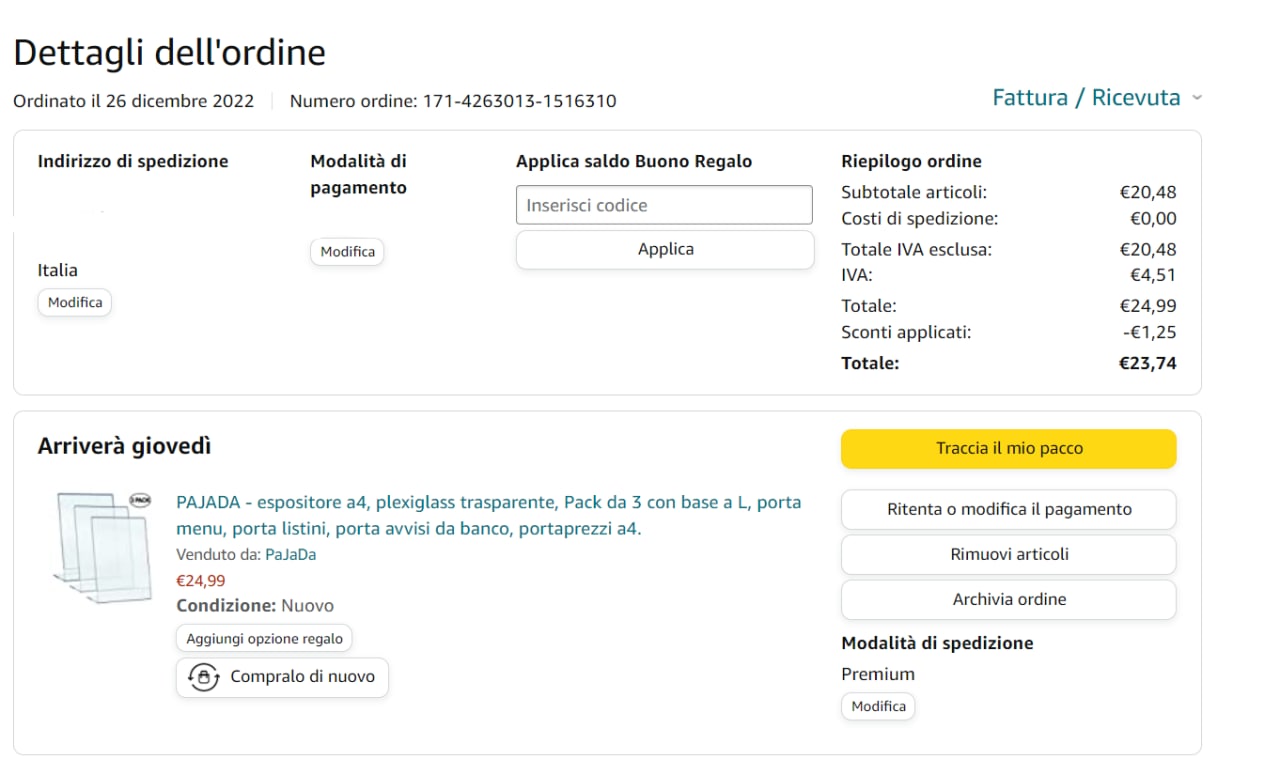This screenshot has height=759, width=1280.
Task: Open the Fattura / Ricevuta link
Action: click(x=1086, y=98)
